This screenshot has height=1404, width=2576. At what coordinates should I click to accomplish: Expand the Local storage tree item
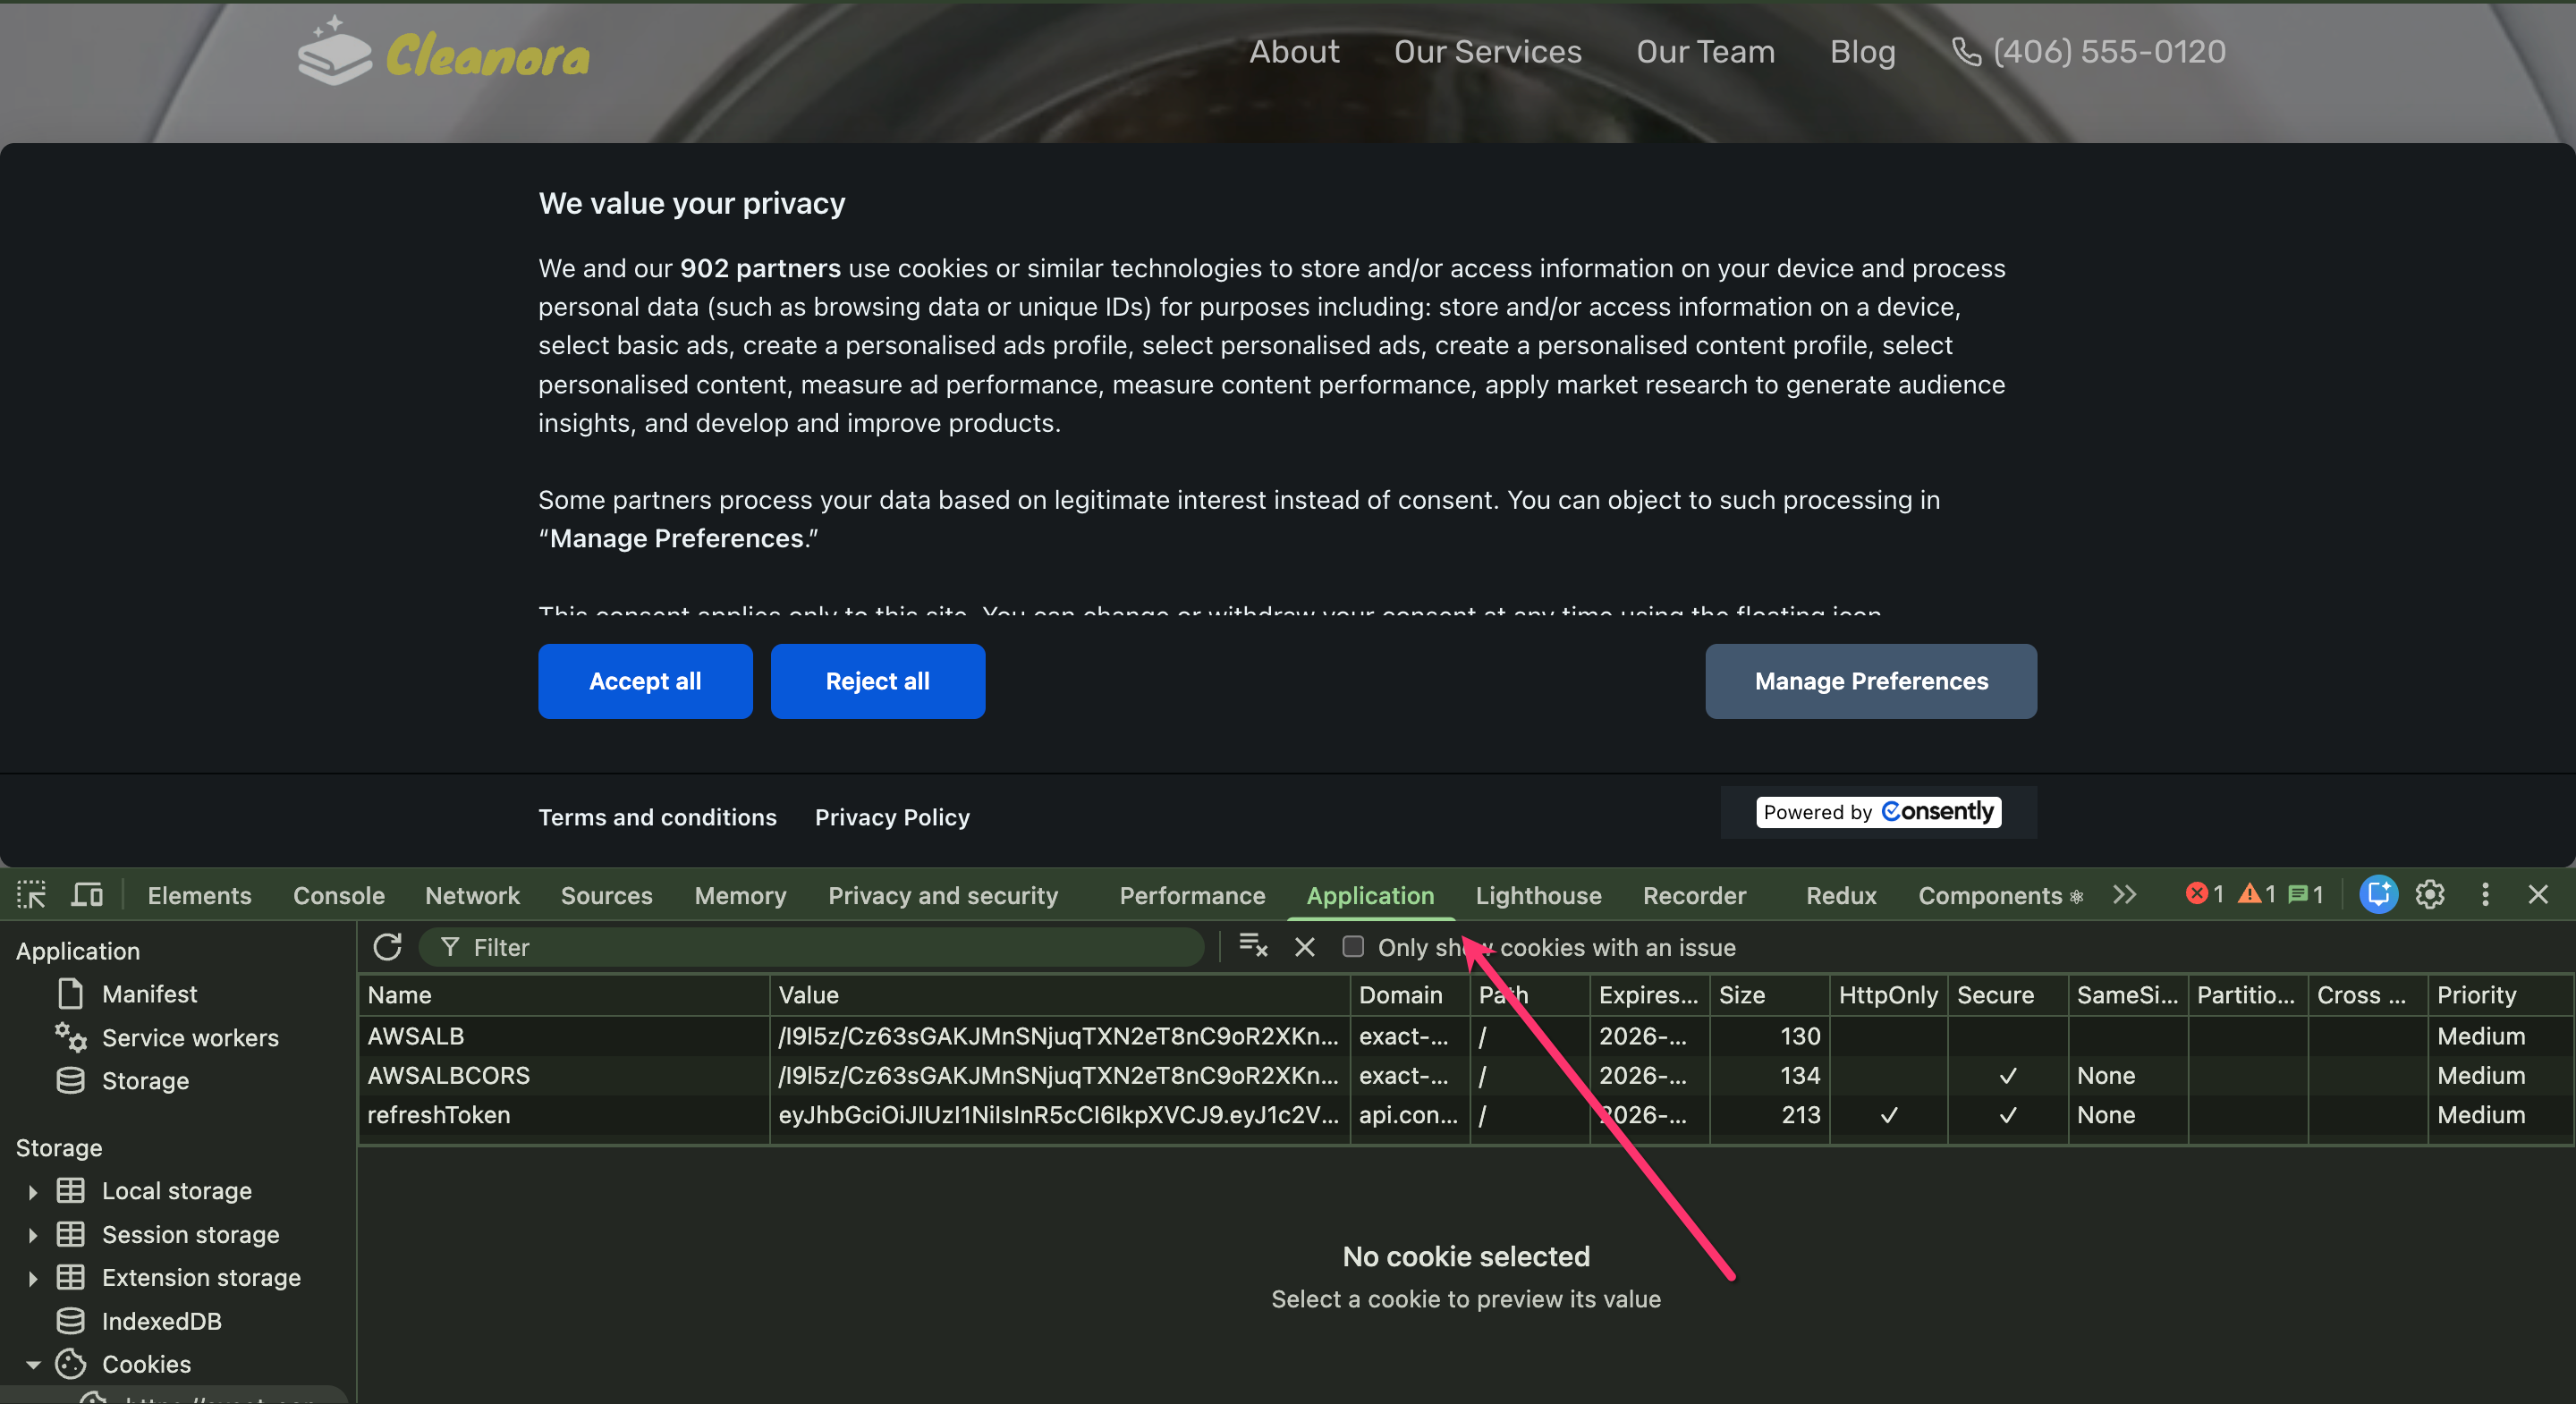[x=33, y=1192]
